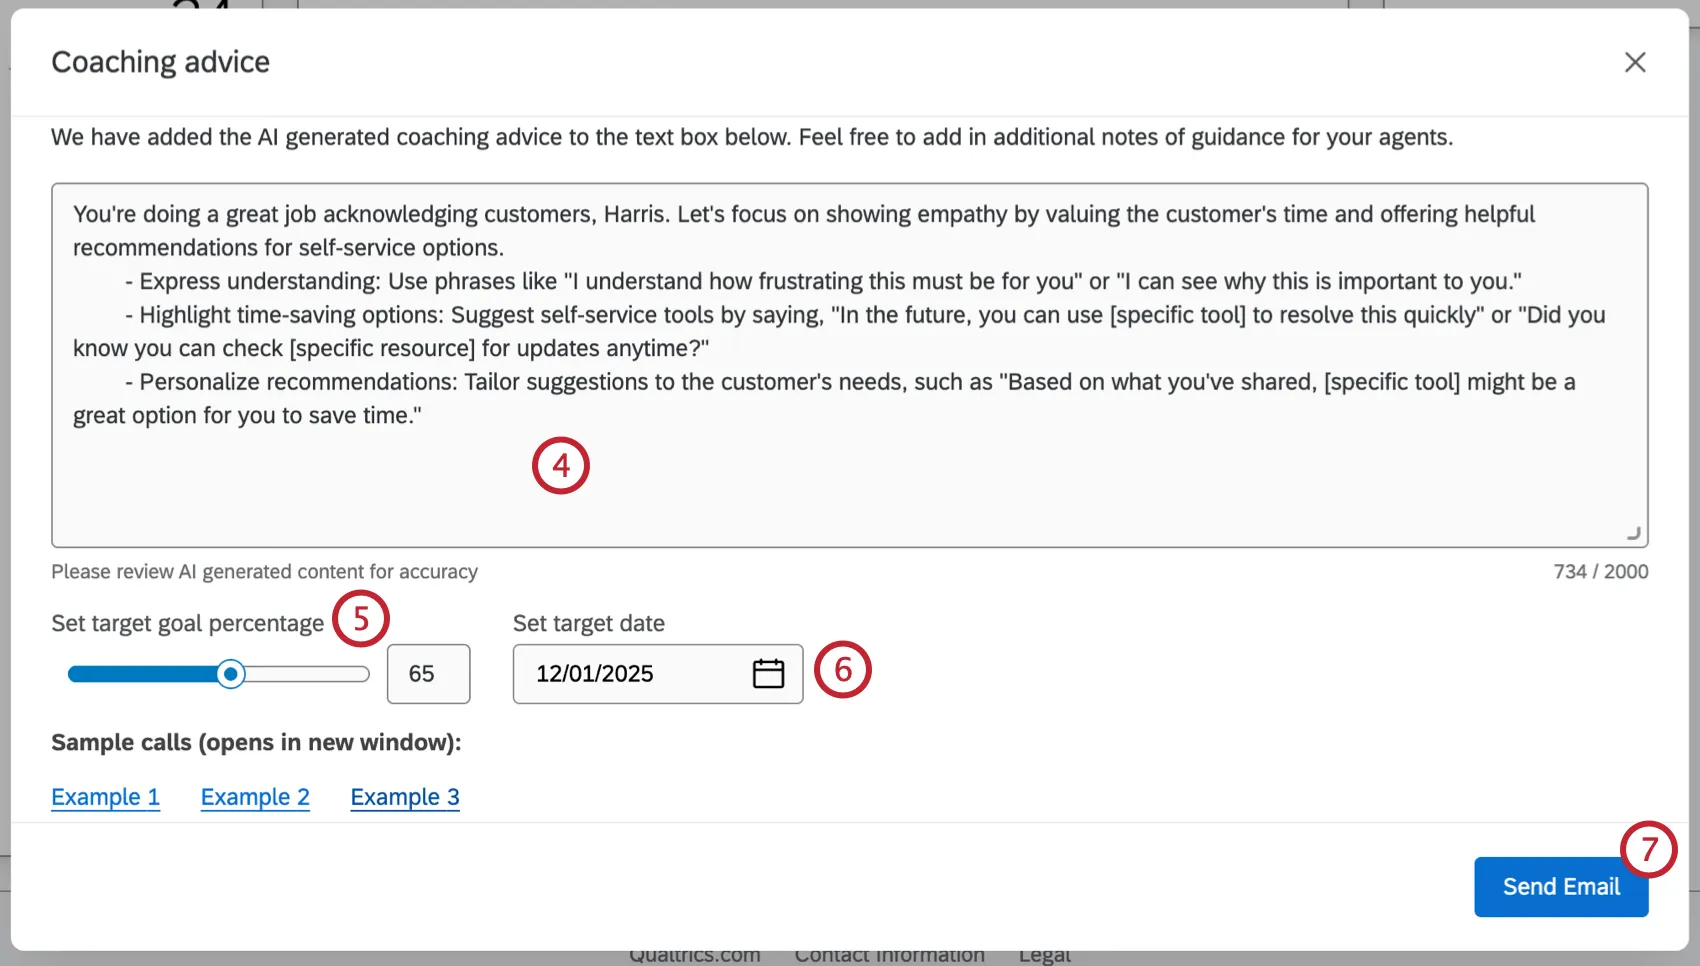Select the percentage field showing 65

(428, 674)
